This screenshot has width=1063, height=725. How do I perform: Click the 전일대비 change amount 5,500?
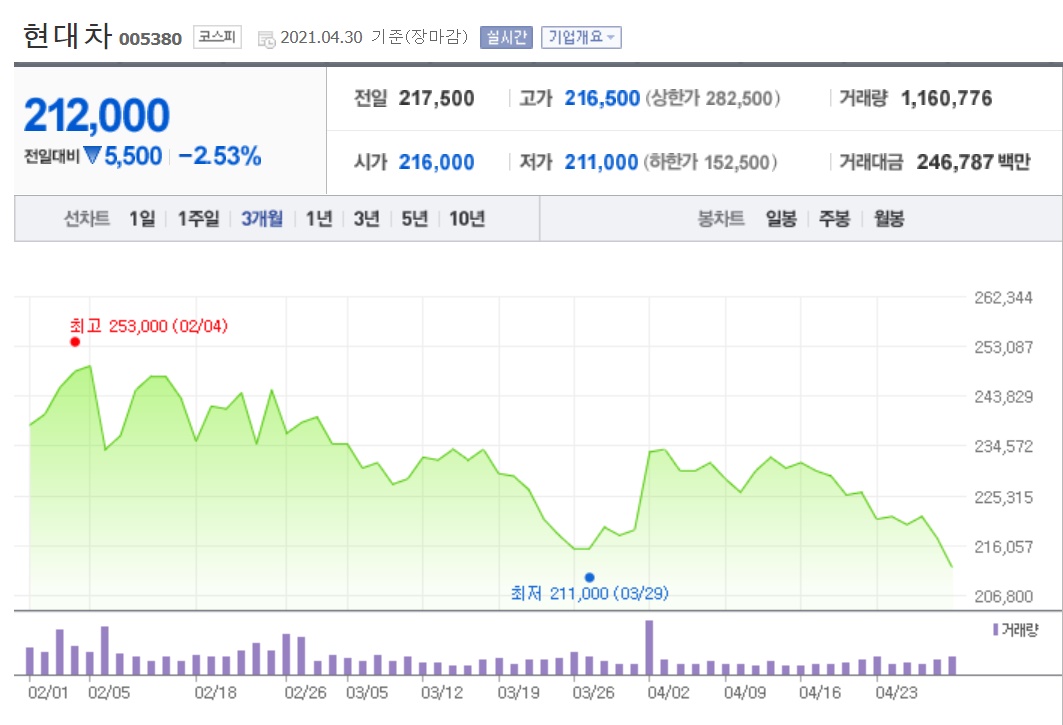tap(133, 156)
